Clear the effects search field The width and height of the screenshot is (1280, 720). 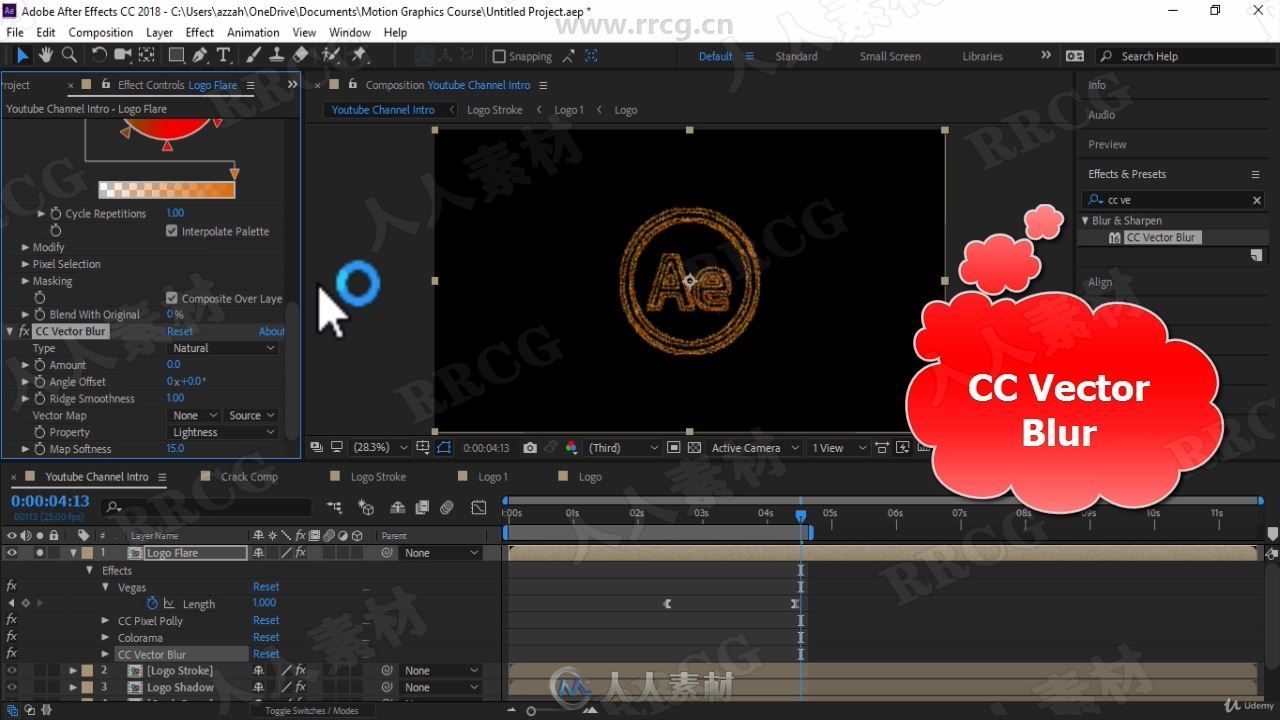1257,200
